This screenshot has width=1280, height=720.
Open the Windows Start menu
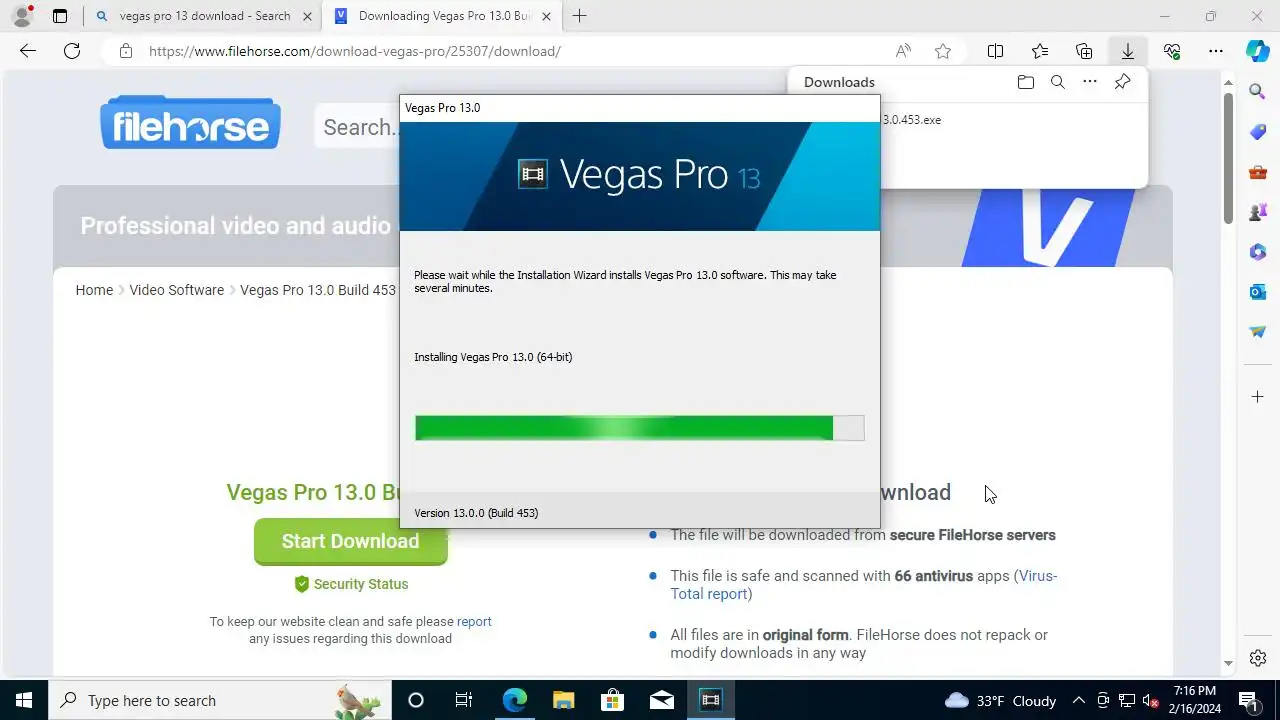coord(24,700)
